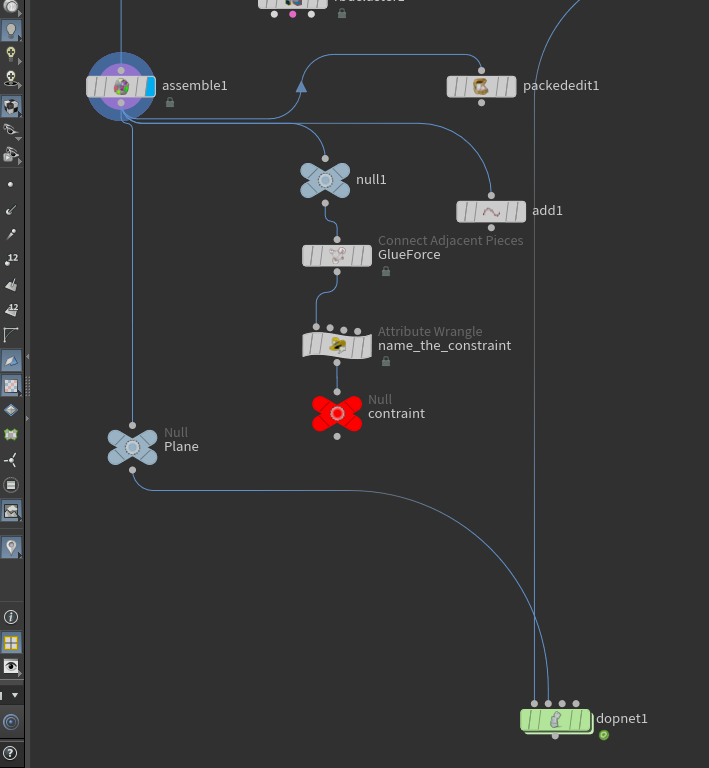The width and height of the screenshot is (709, 768).
Task: Enable high quality lighting with shadows icon
Action: click(11, 78)
